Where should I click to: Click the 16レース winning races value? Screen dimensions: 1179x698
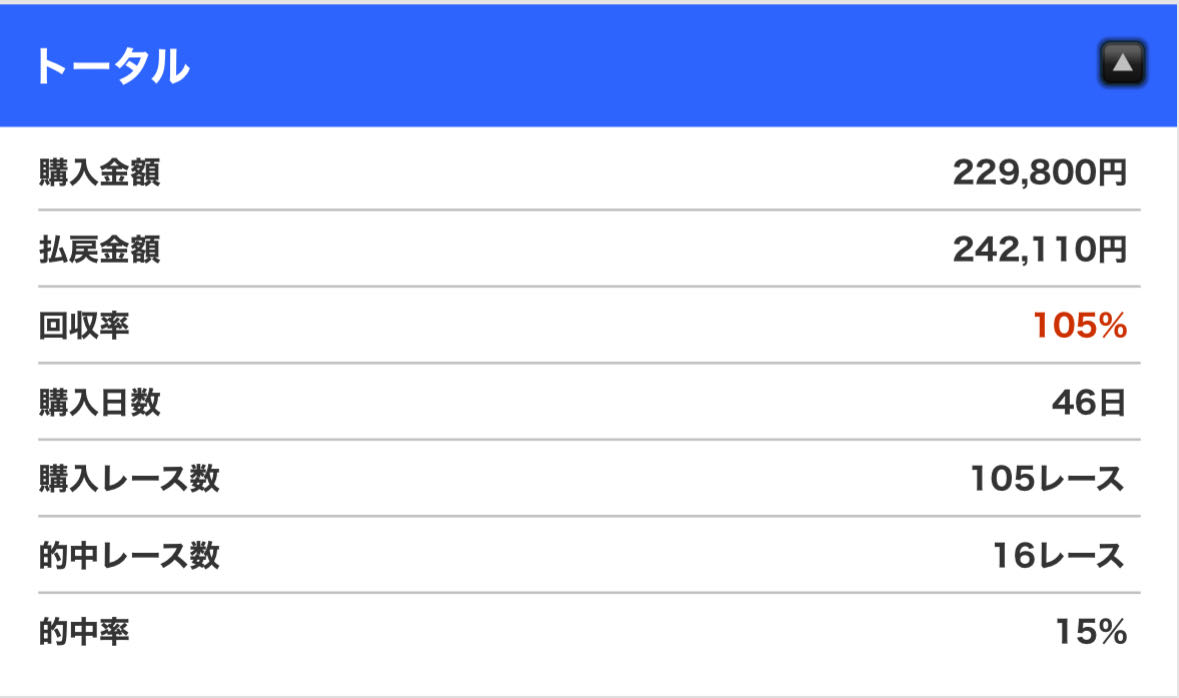[1058, 555]
